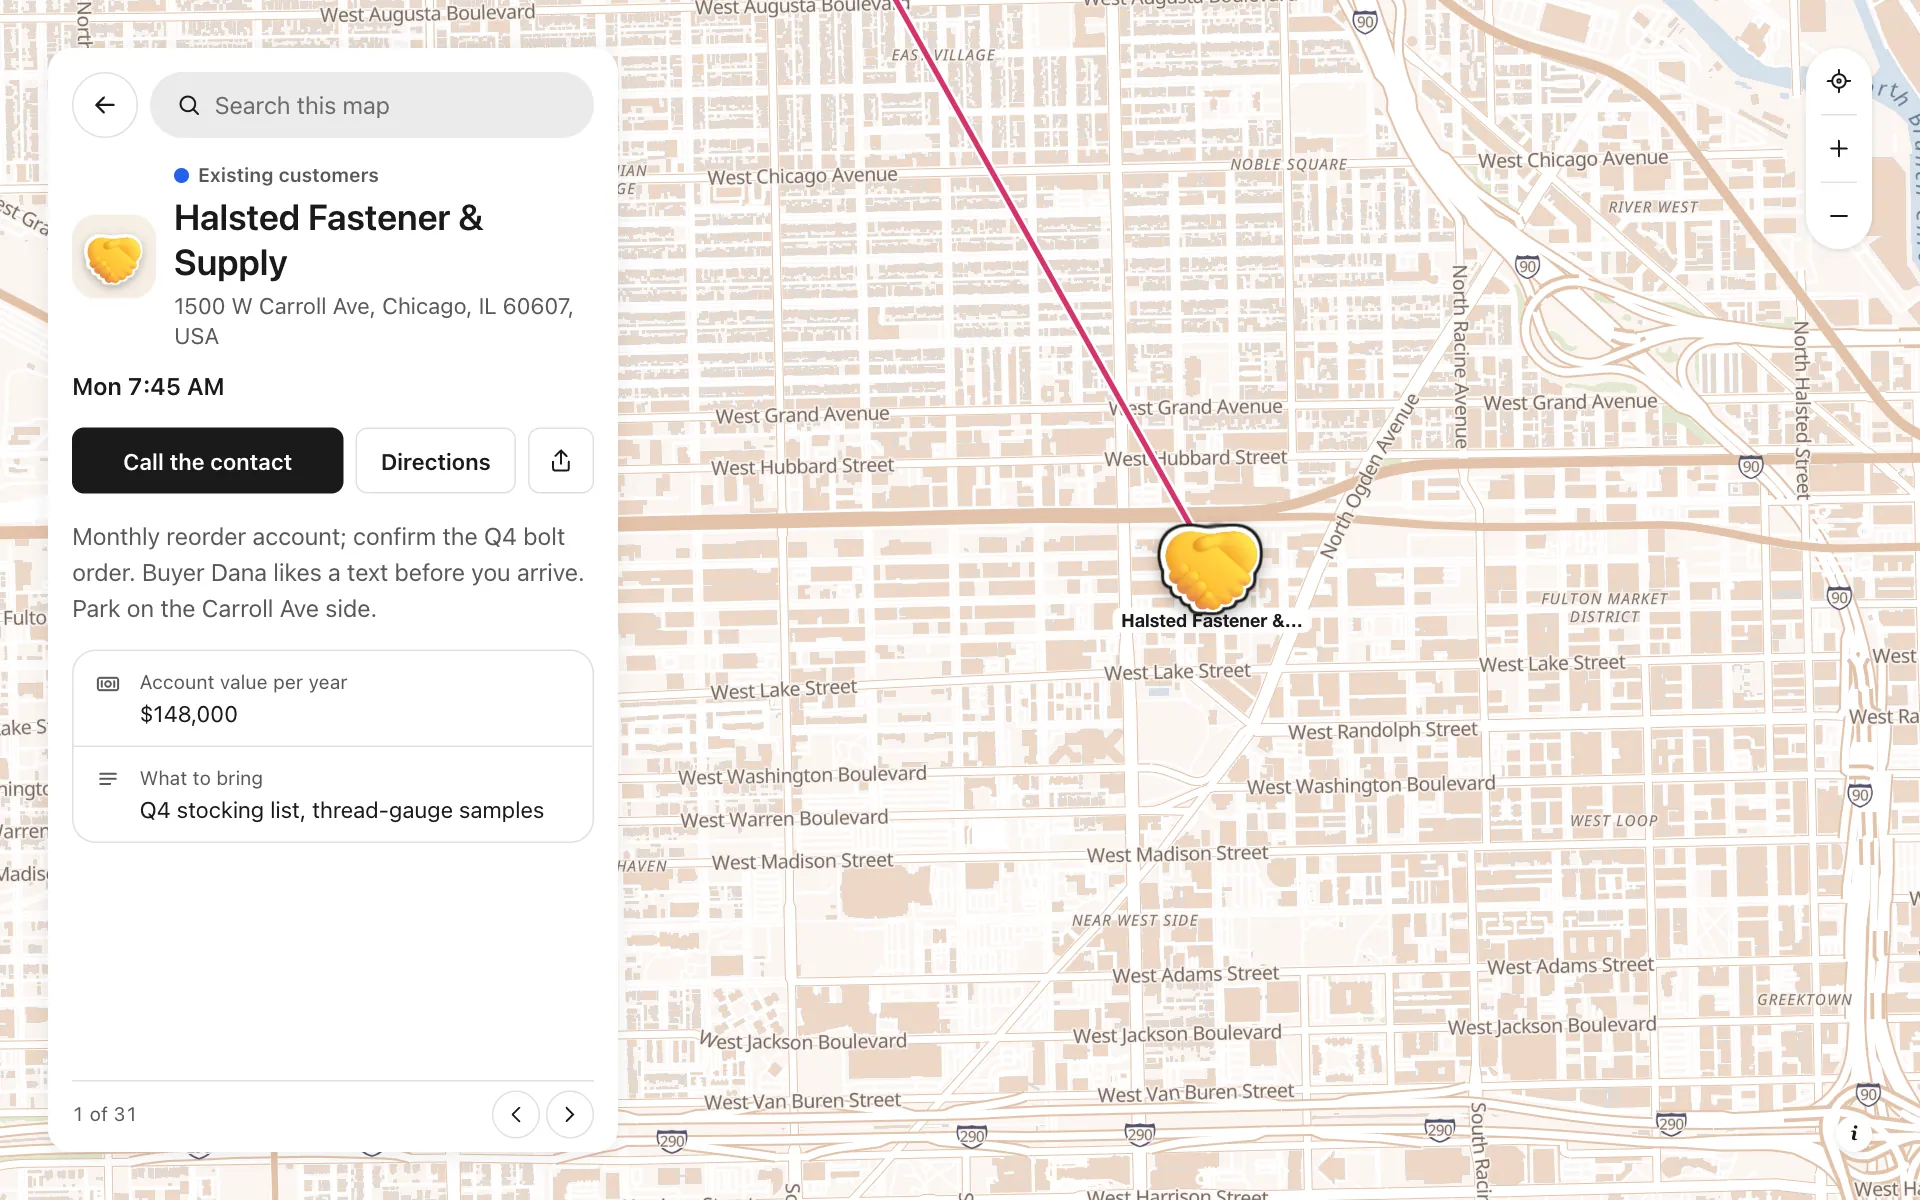This screenshot has width=1920, height=1200.
Task: Click the Halsted Fastener & Supply title
Action: (328, 240)
